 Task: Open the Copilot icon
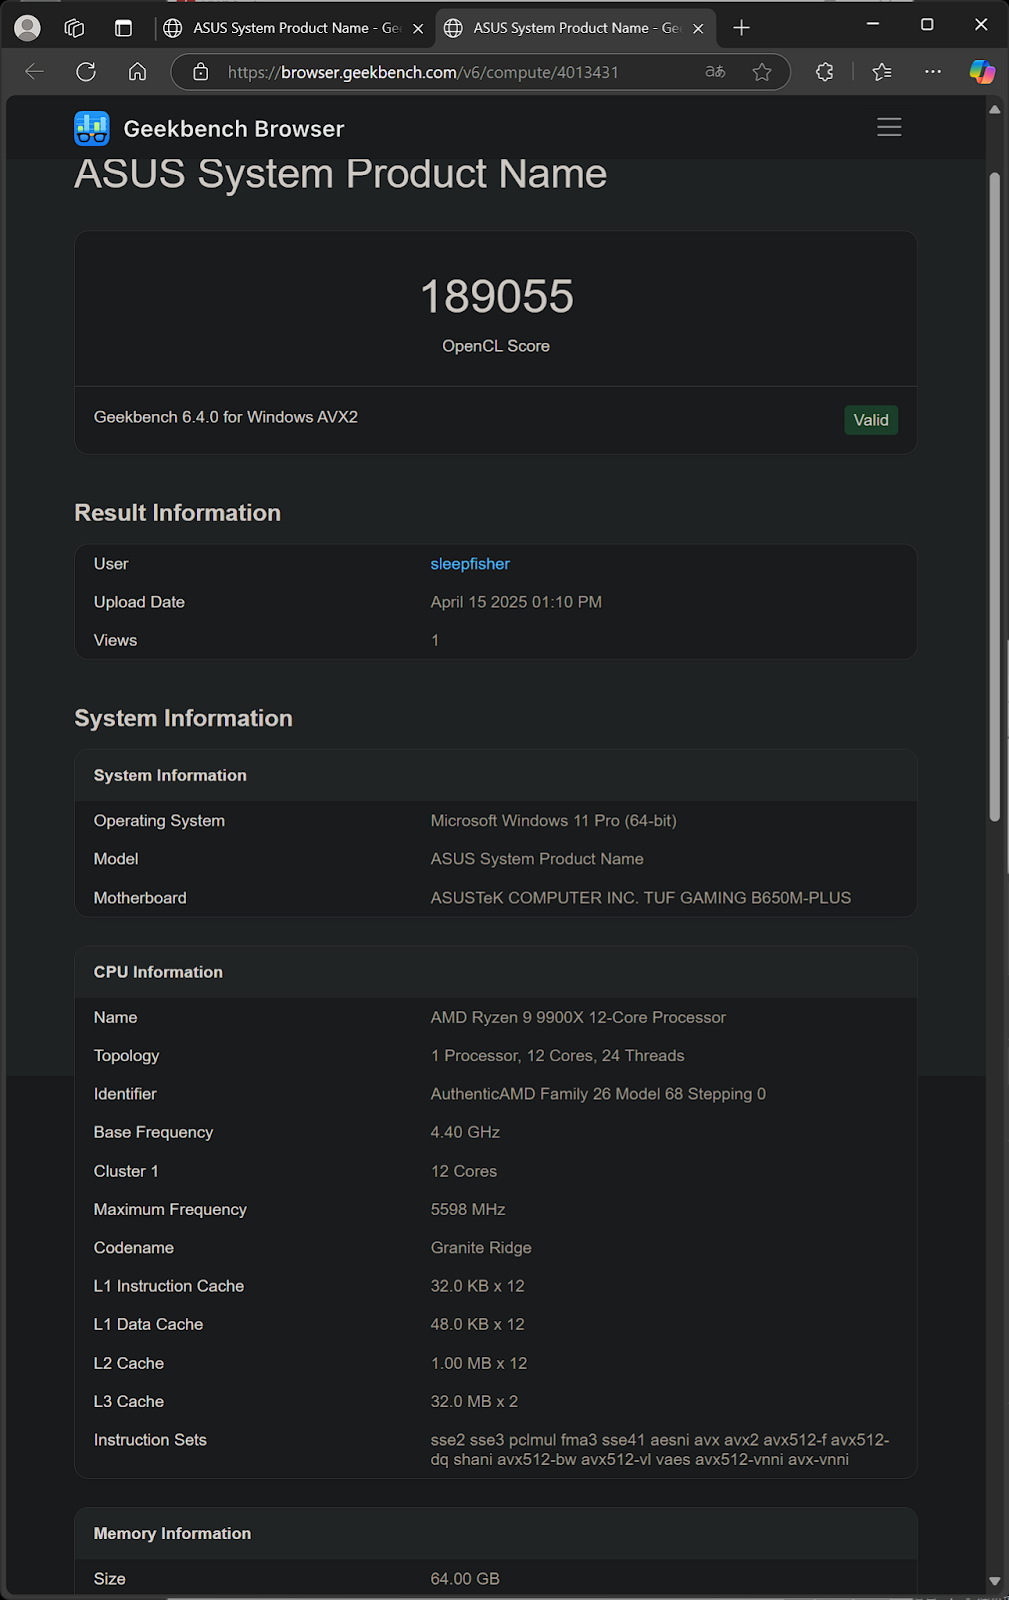[x=982, y=72]
